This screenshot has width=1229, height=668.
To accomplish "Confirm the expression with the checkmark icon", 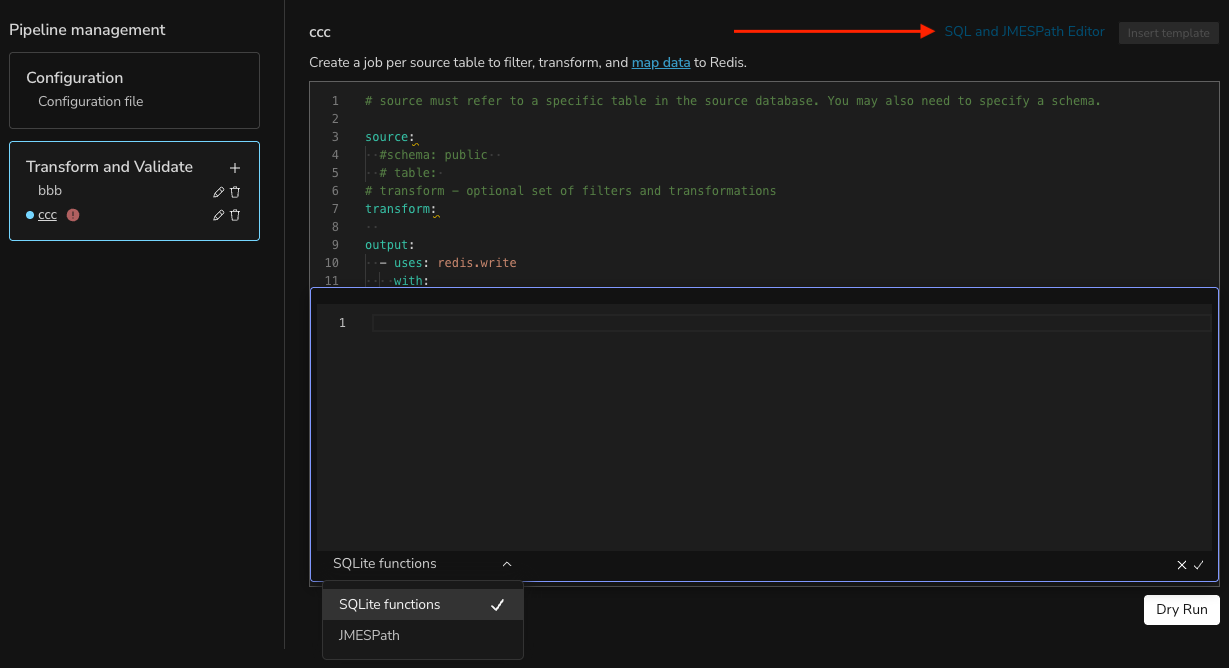I will (1198, 565).
